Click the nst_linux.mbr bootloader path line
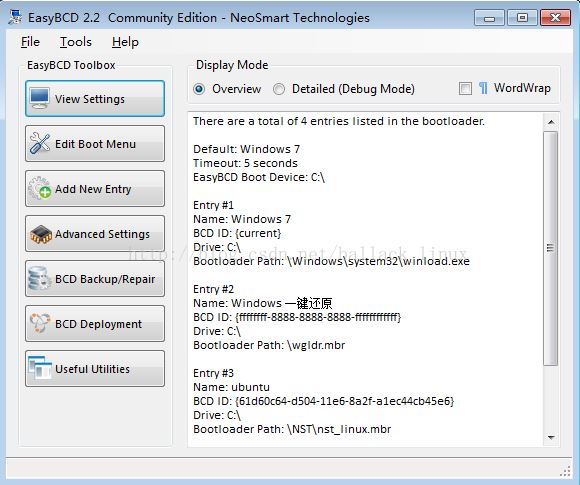 click(x=292, y=429)
